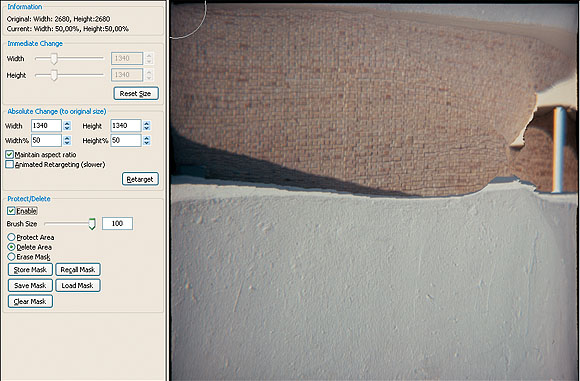Screen dimensions: 580x381
Task: Click the Brush Size value field
Action: click(117, 223)
